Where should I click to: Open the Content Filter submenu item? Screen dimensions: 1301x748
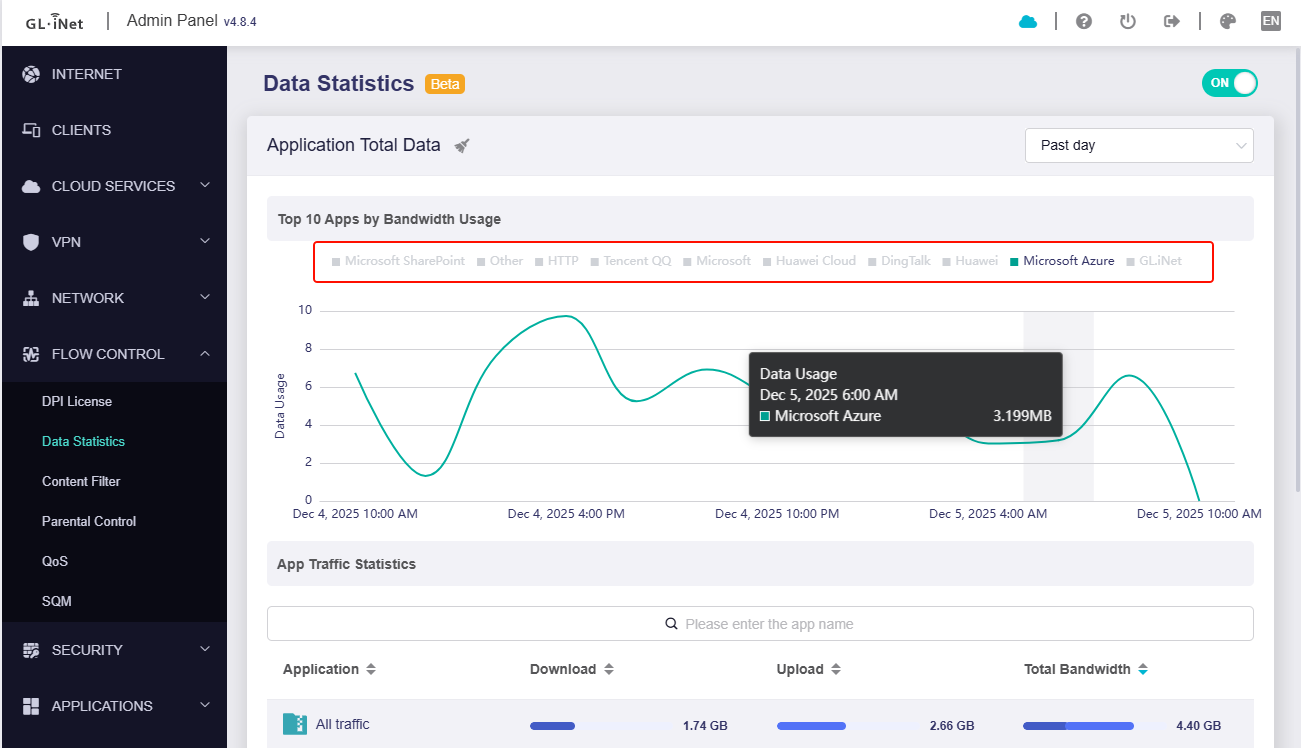pyautogui.click(x=81, y=481)
